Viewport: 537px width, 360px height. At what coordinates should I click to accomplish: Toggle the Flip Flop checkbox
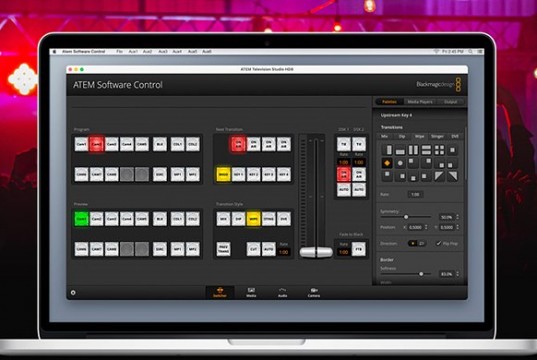pyautogui.click(x=438, y=243)
